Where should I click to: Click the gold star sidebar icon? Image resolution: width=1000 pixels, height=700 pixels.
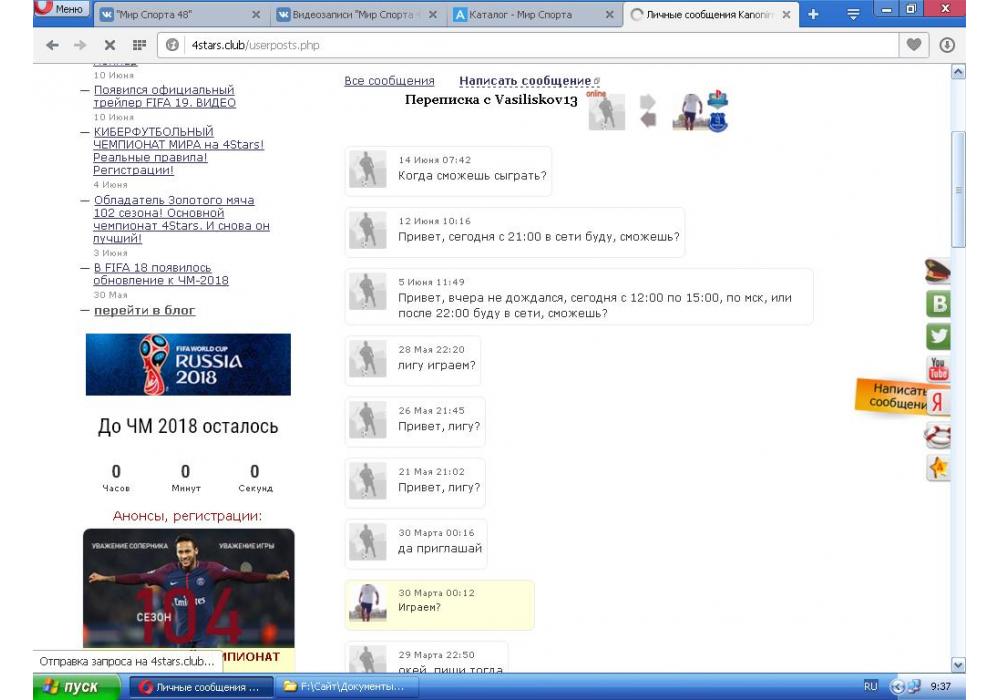pos(938,468)
